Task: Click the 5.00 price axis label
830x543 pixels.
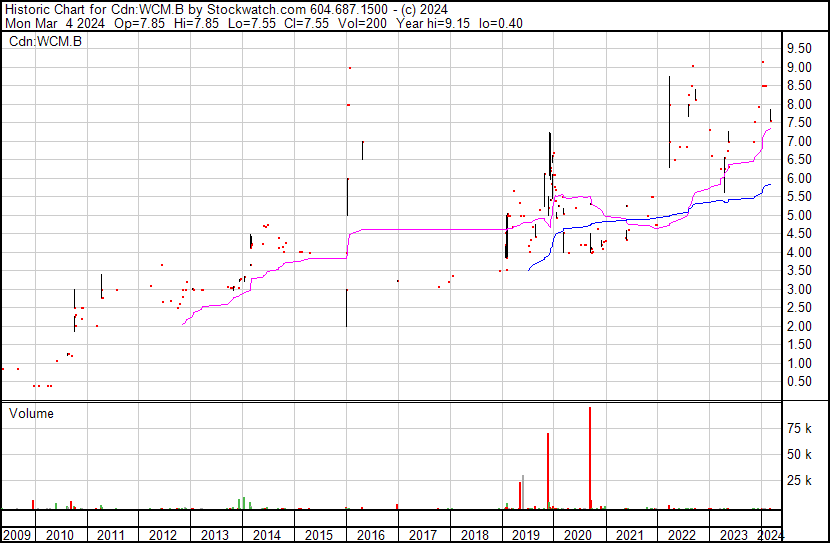Action: [798, 215]
